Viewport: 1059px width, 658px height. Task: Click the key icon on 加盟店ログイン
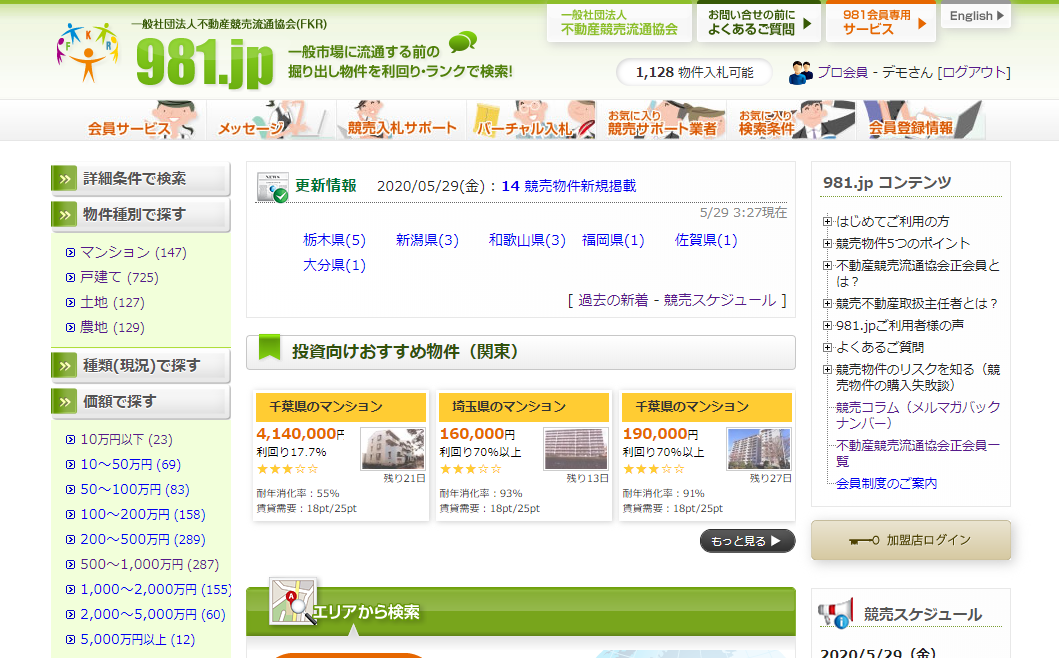click(x=864, y=540)
